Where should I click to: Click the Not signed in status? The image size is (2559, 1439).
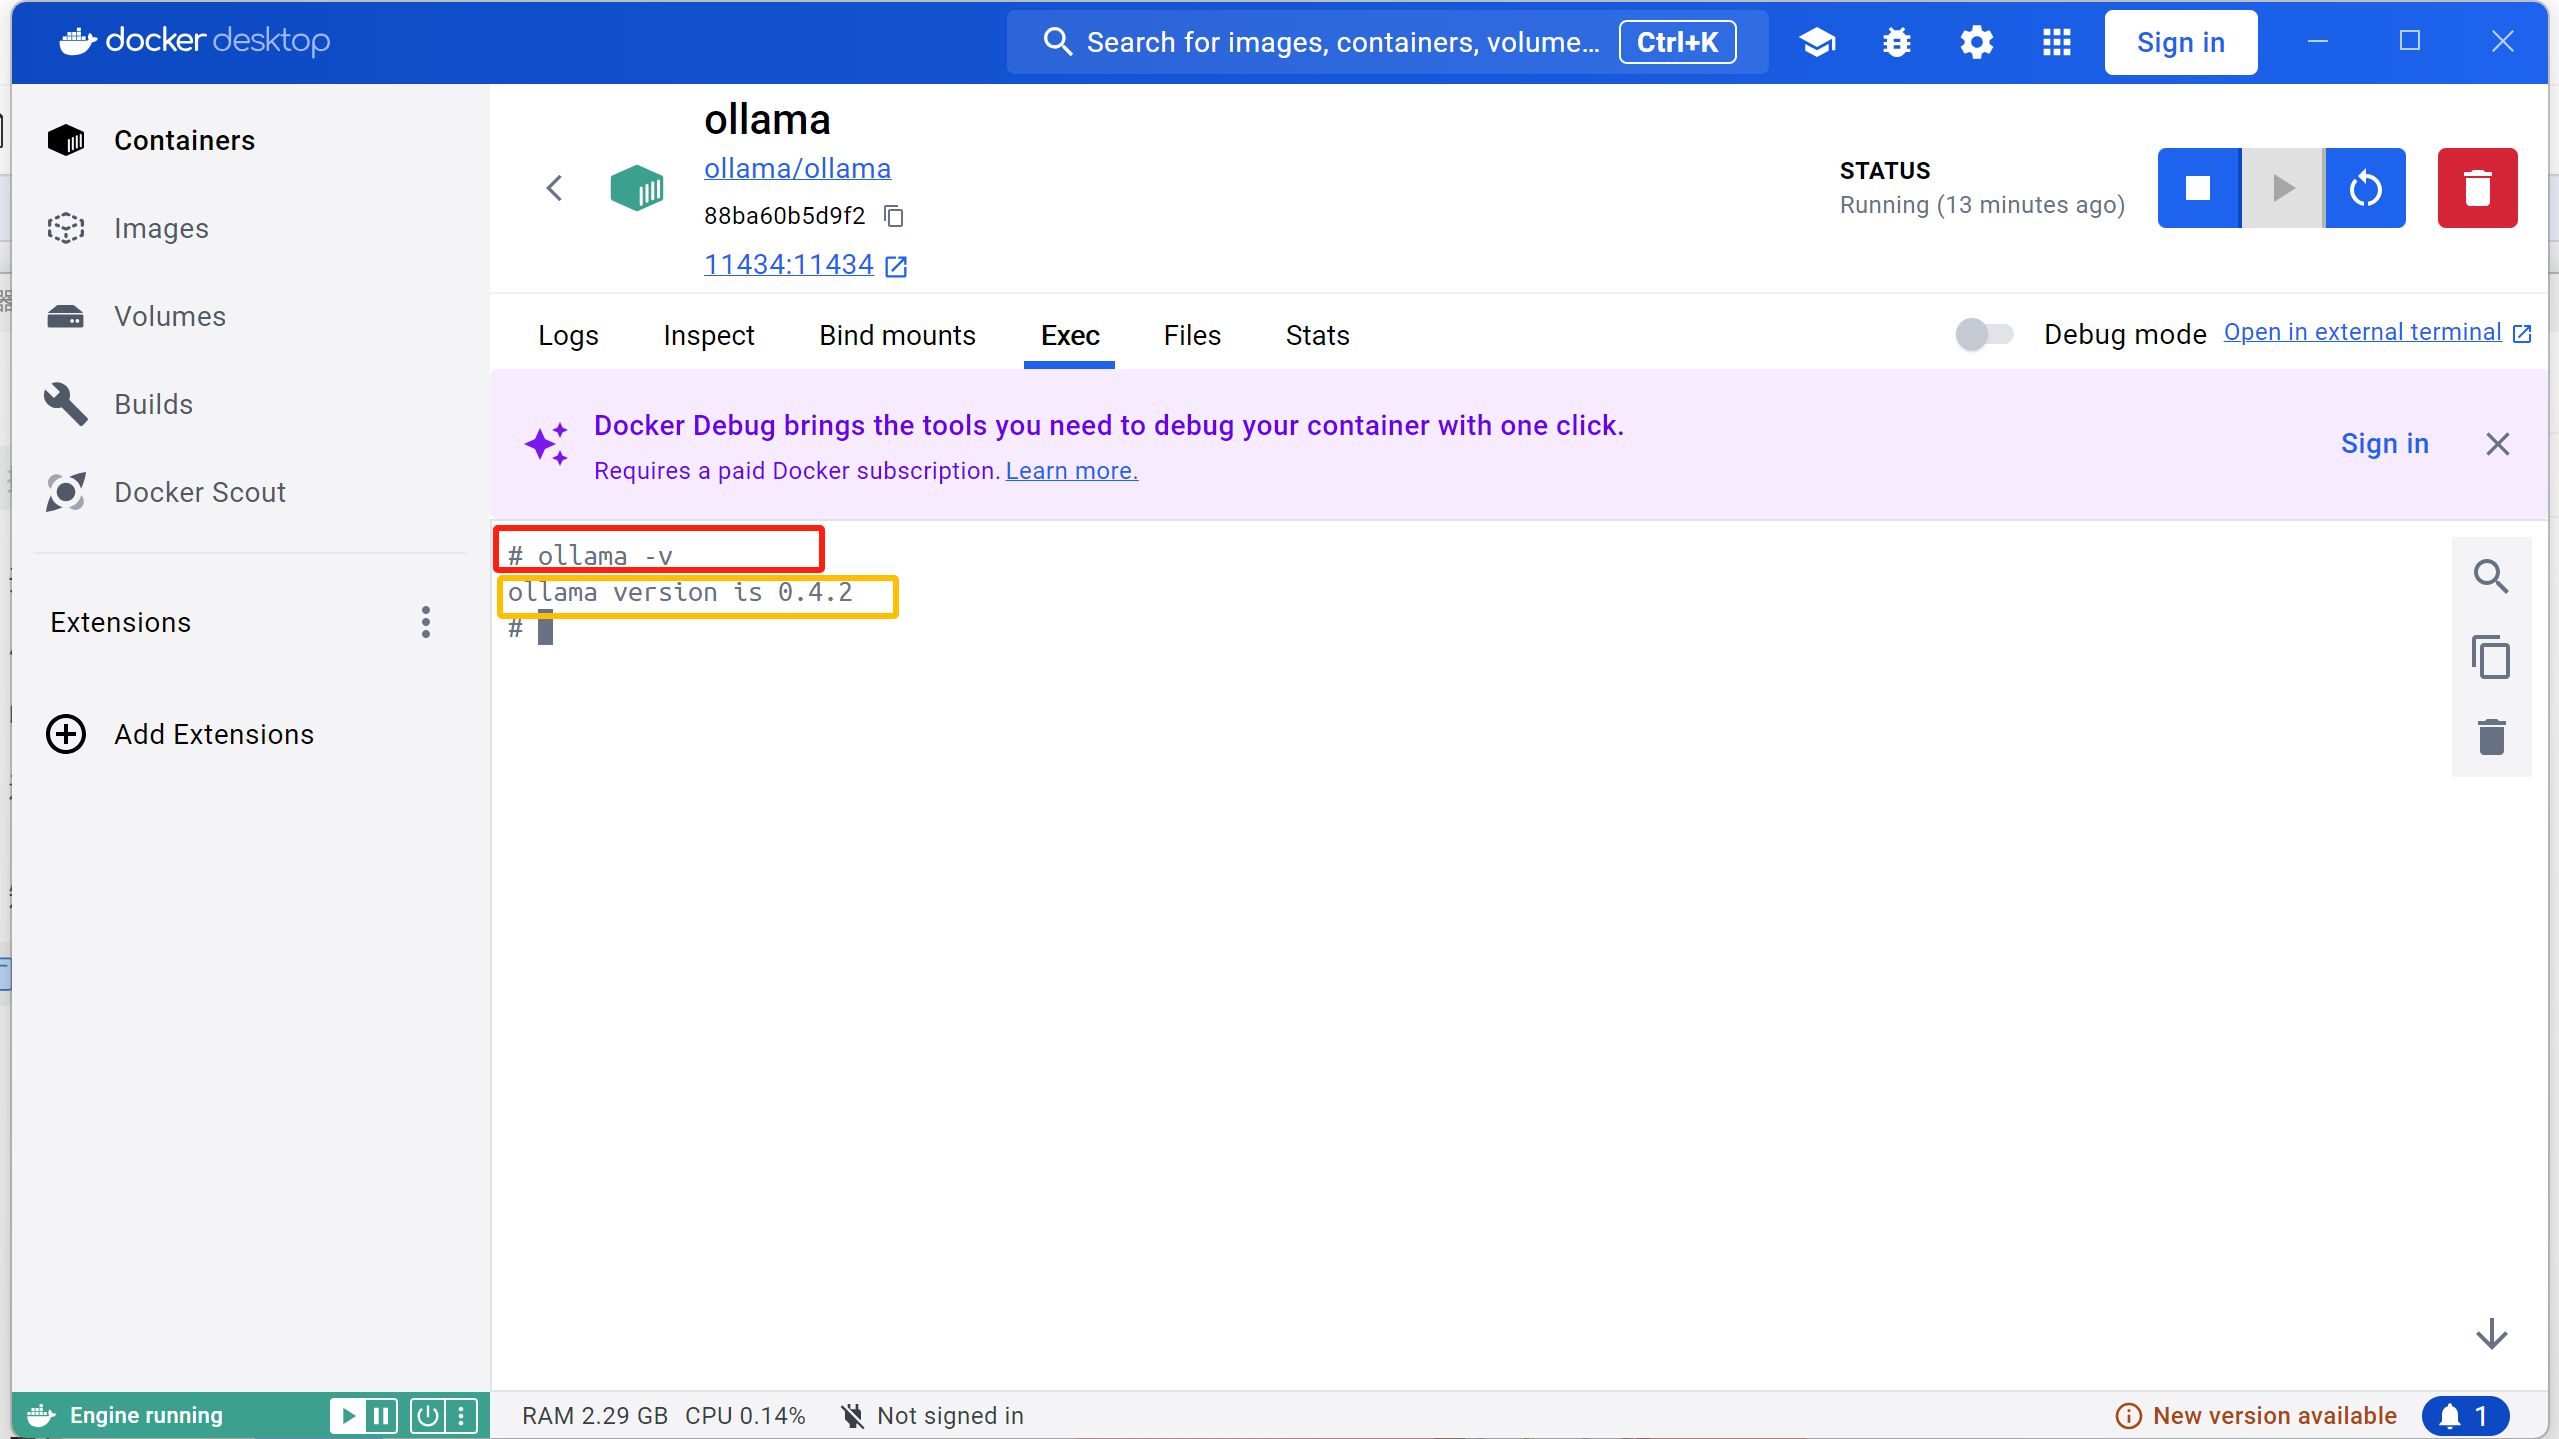[x=932, y=1415]
